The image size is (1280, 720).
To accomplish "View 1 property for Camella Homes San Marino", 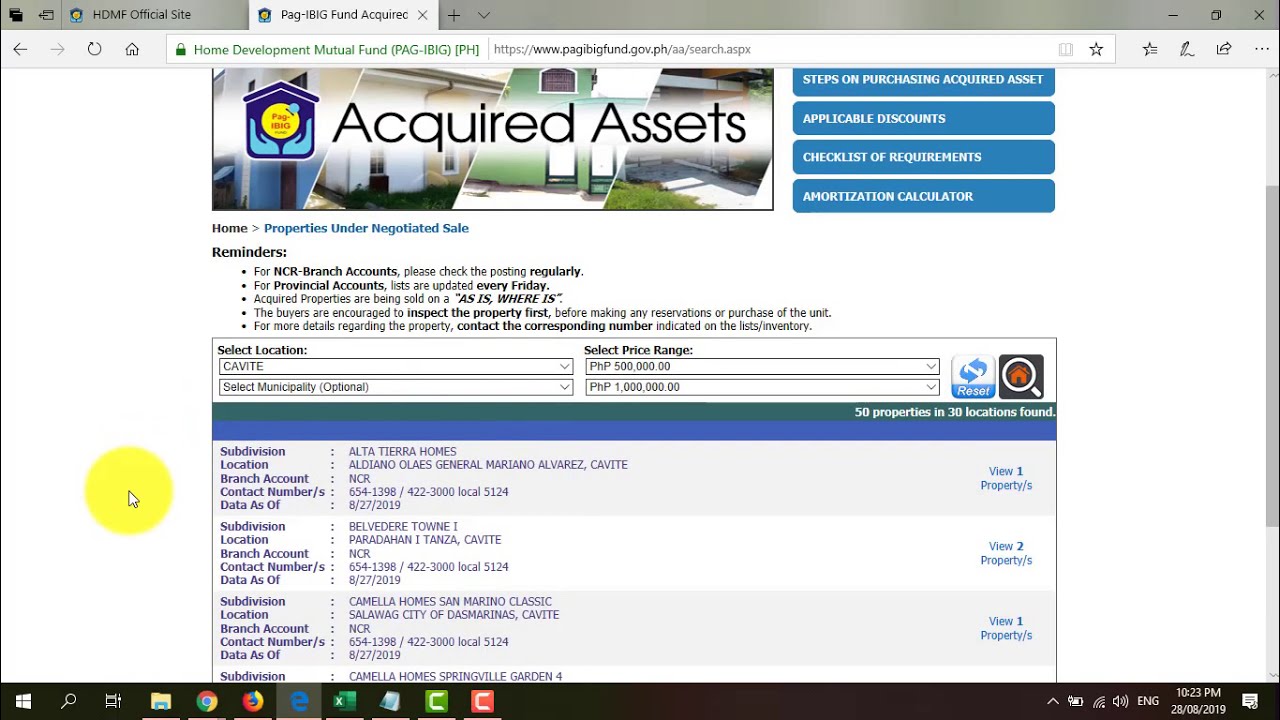I will (x=1006, y=628).
